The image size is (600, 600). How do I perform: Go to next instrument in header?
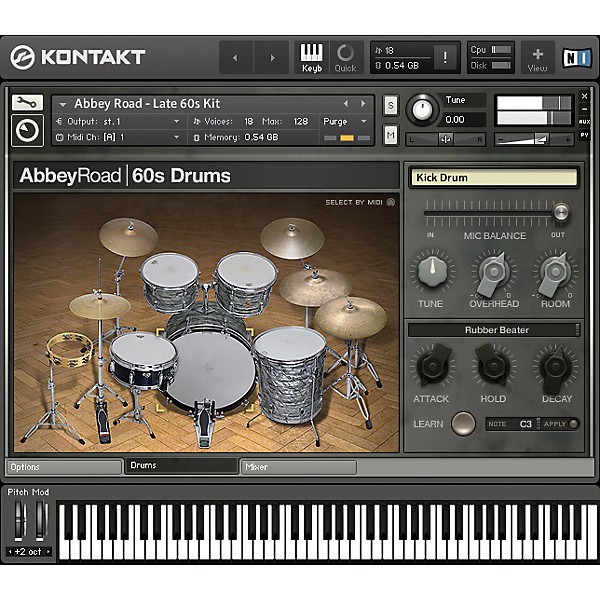point(272,58)
